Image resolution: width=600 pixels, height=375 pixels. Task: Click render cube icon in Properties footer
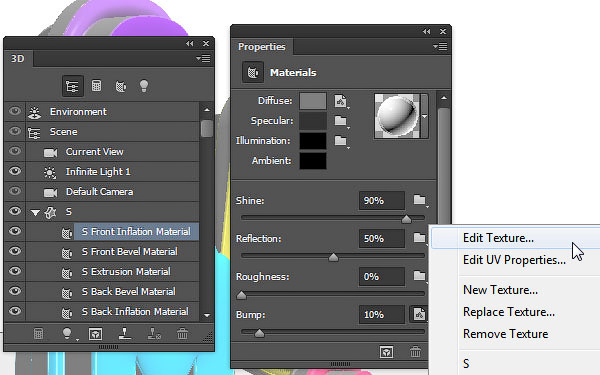pyautogui.click(x=386, y=352)
